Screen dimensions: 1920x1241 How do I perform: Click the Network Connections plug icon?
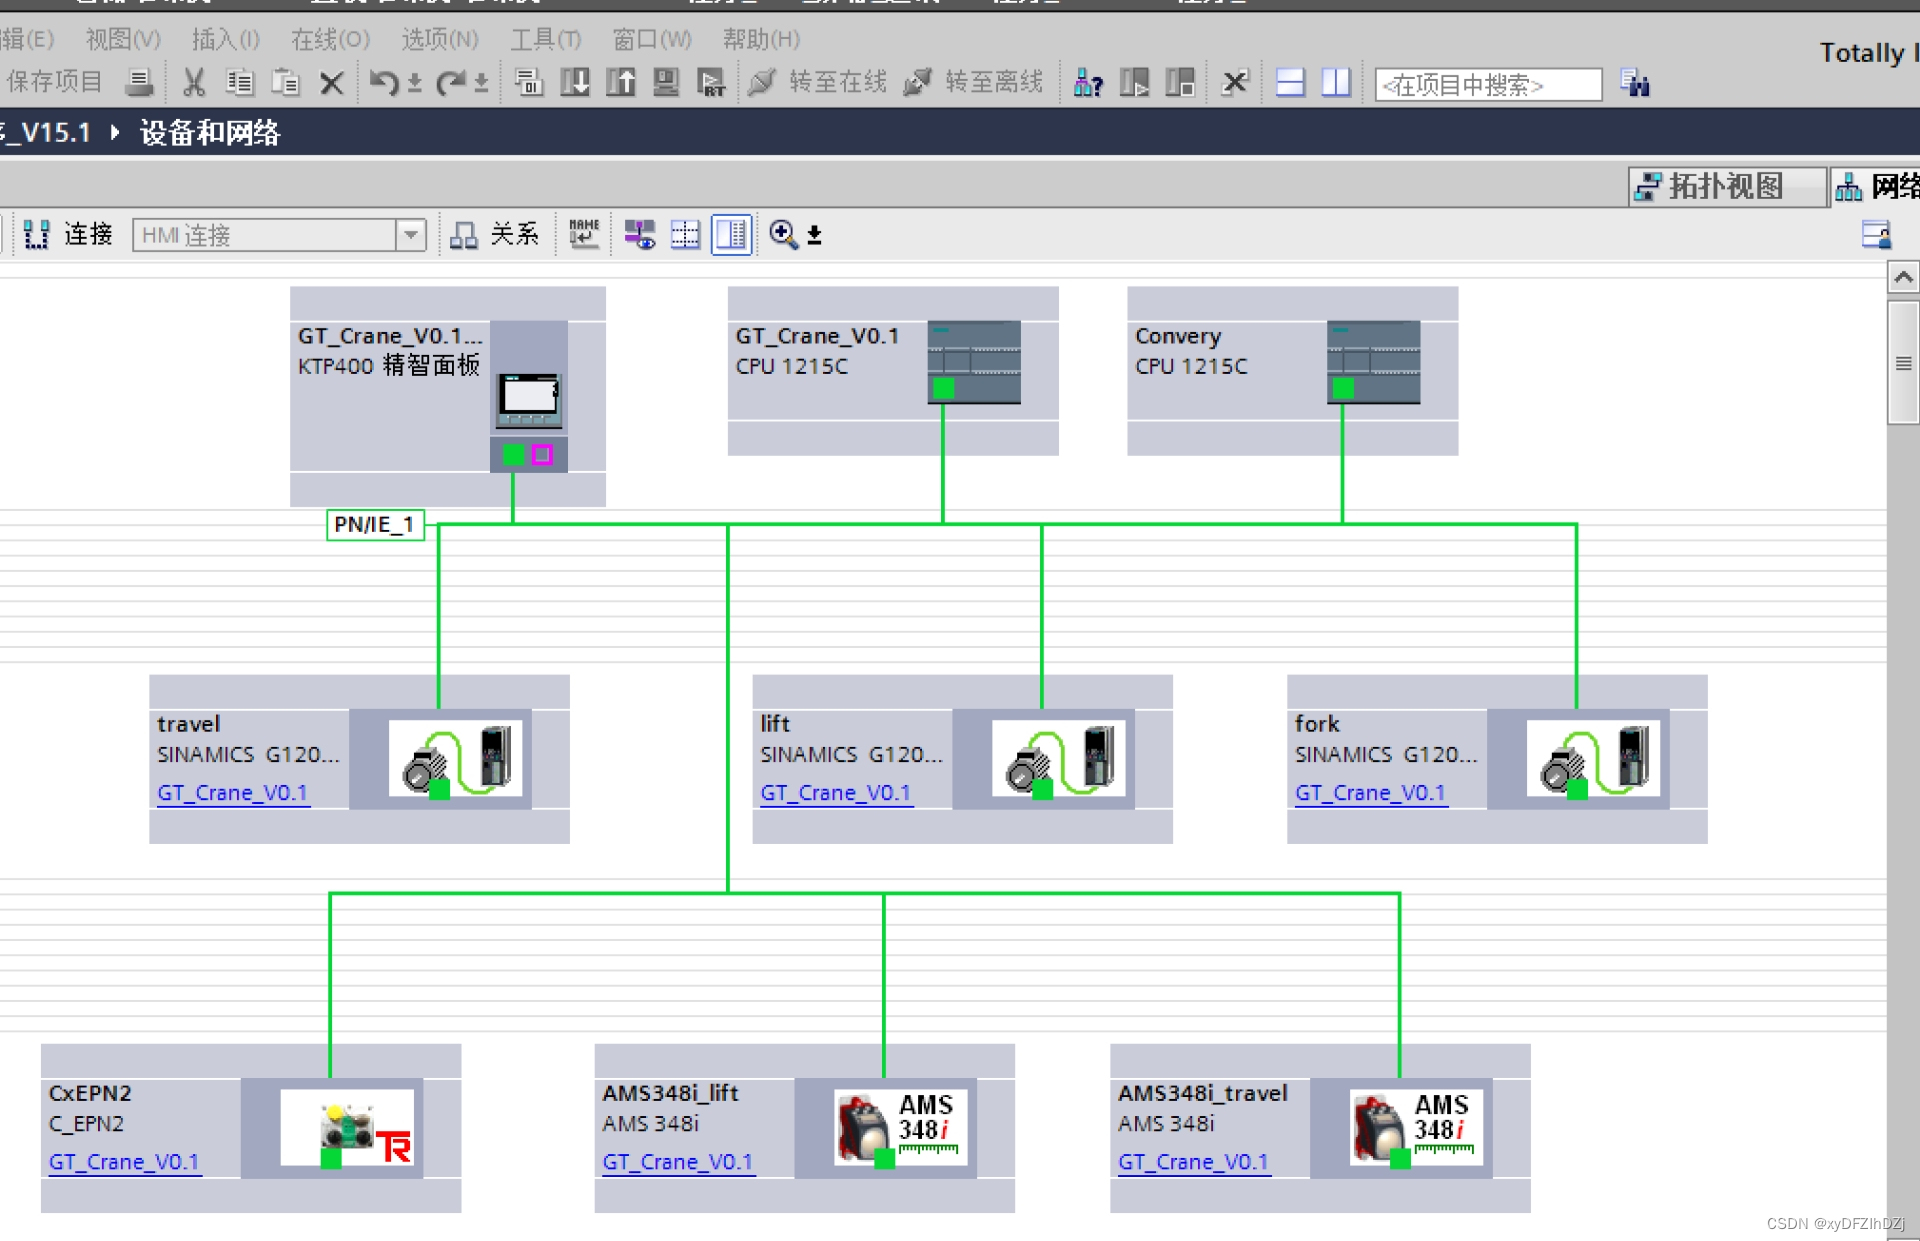37,235
